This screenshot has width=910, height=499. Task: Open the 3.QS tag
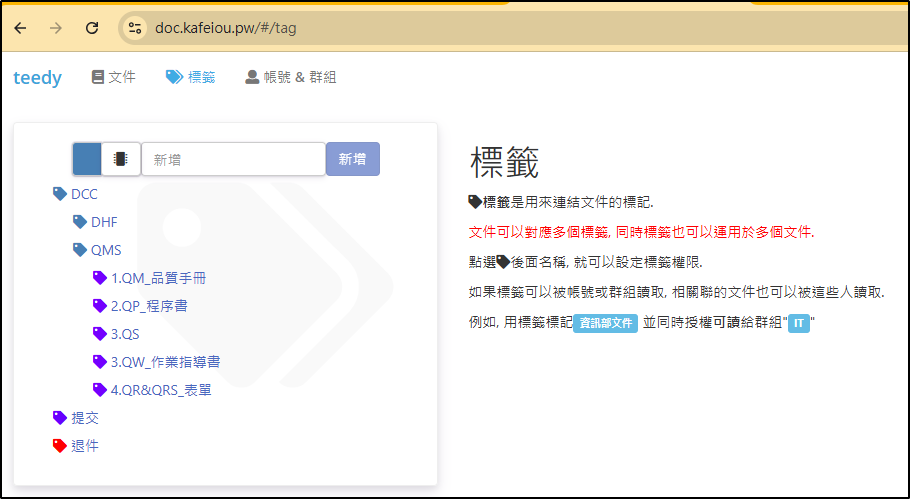click(x=125, y=334)
